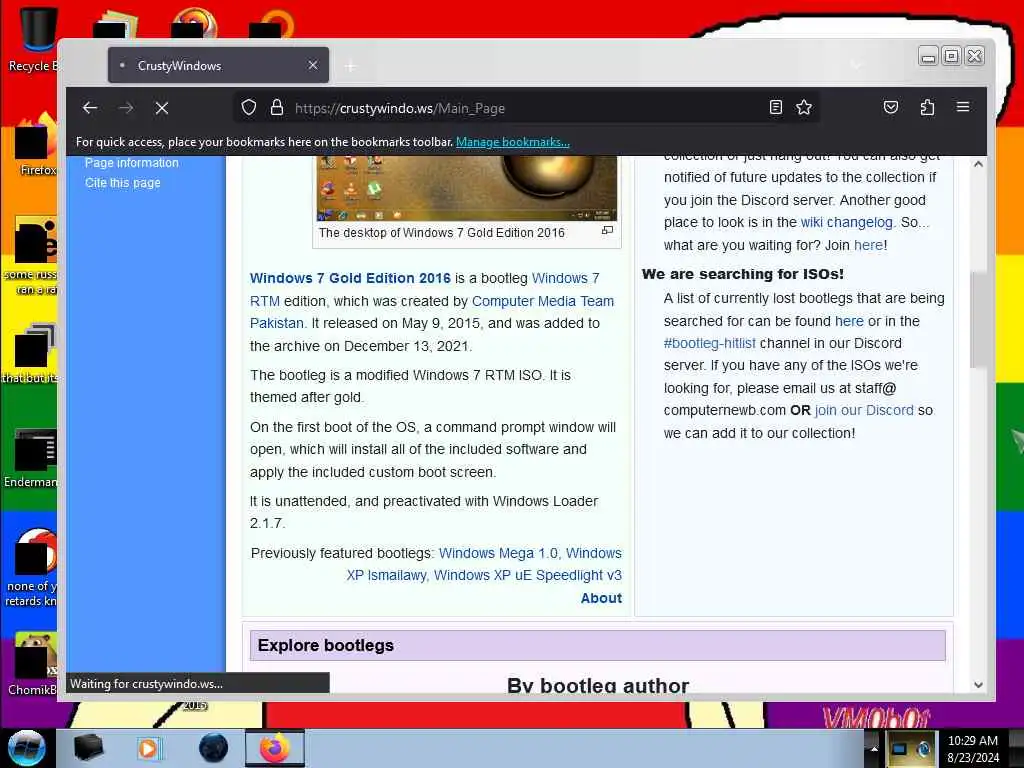Close the CrustyWindows tab
Viewport: 1024px width, 768px height.
(x=313, y=65)
